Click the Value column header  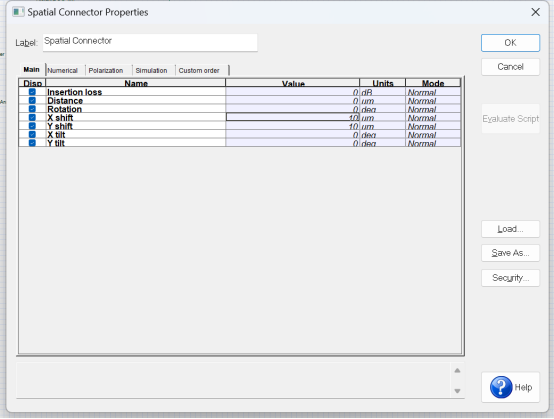click(293, 83)
